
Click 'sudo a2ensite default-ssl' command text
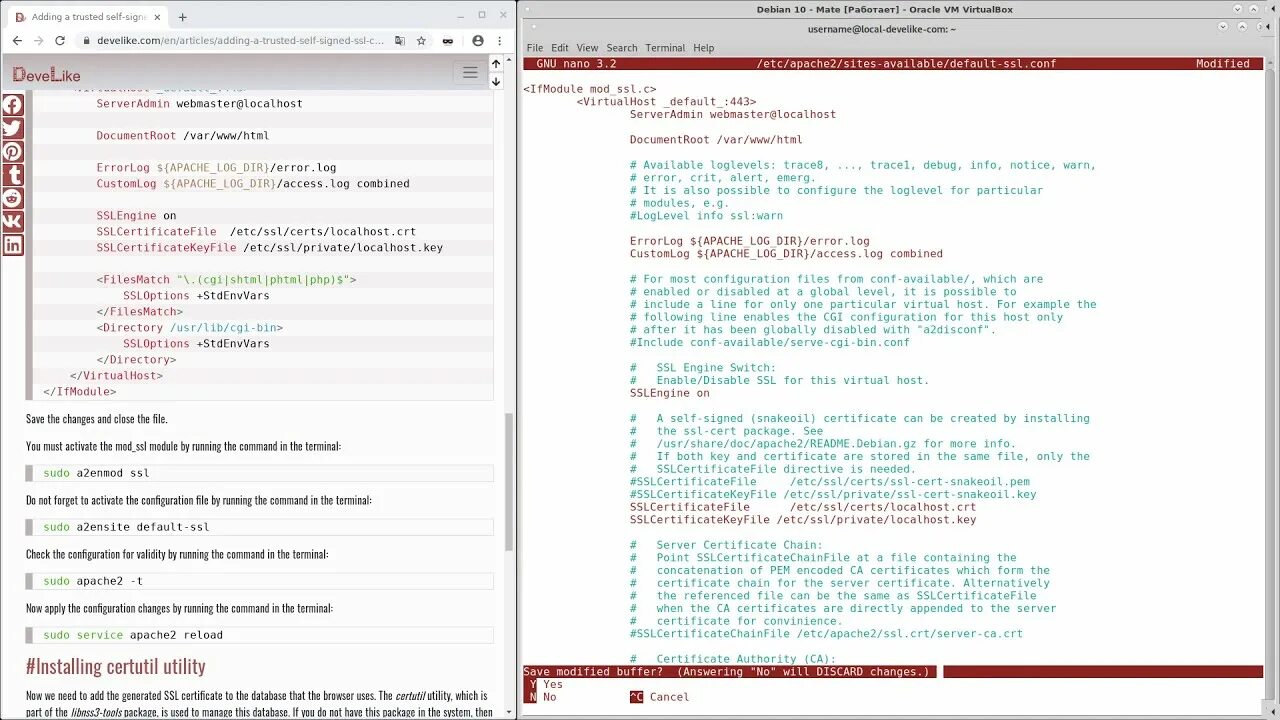[x=126, y=527]
